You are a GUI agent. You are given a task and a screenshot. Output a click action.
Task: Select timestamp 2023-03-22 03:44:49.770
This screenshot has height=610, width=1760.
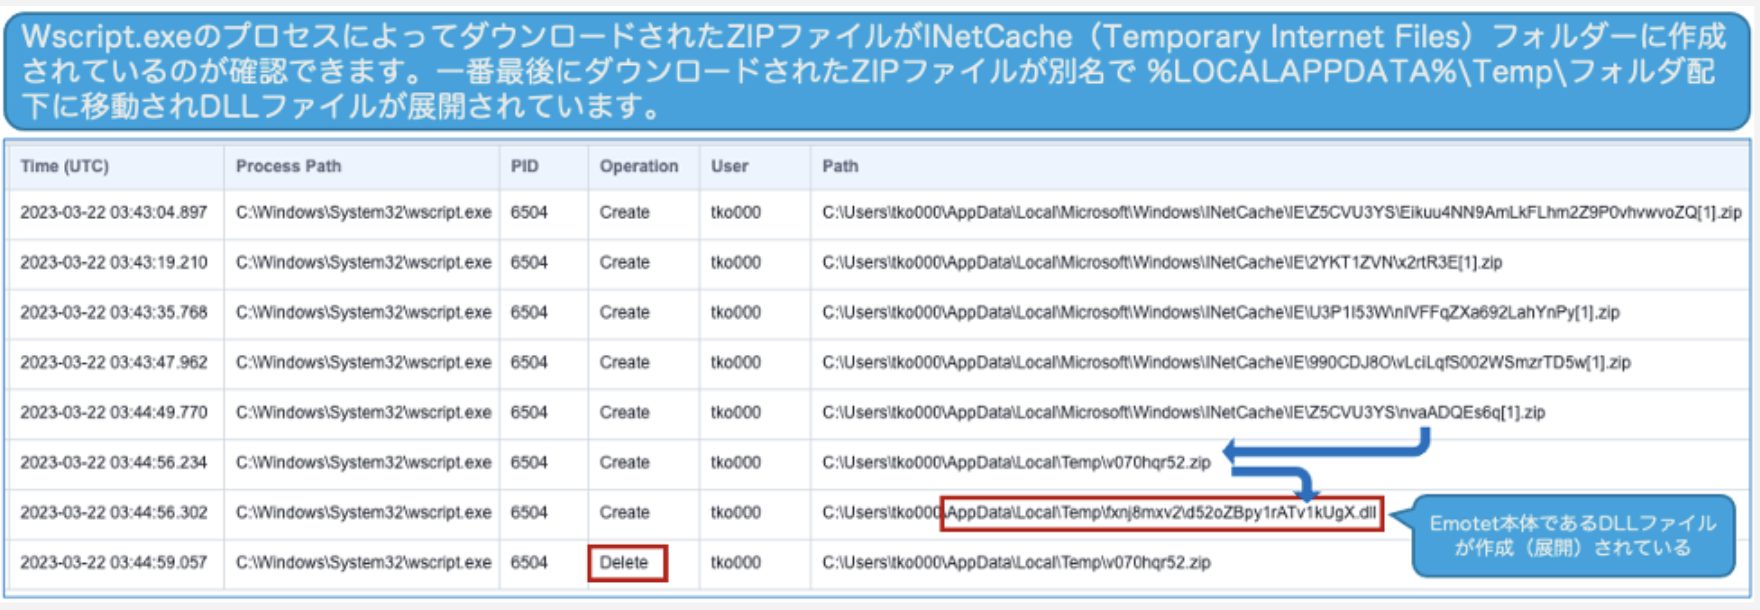pos(114,412)
